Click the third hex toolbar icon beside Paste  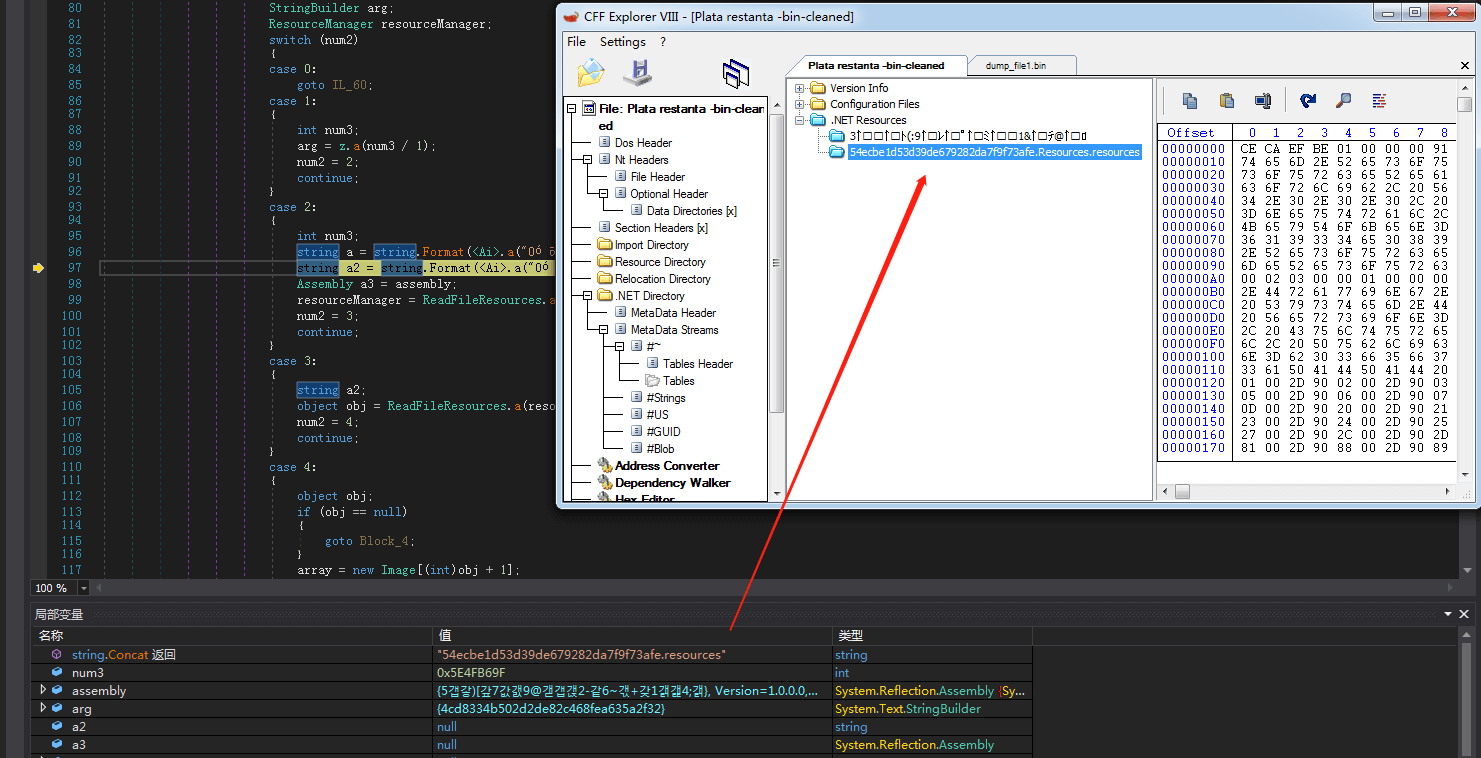1262,100
